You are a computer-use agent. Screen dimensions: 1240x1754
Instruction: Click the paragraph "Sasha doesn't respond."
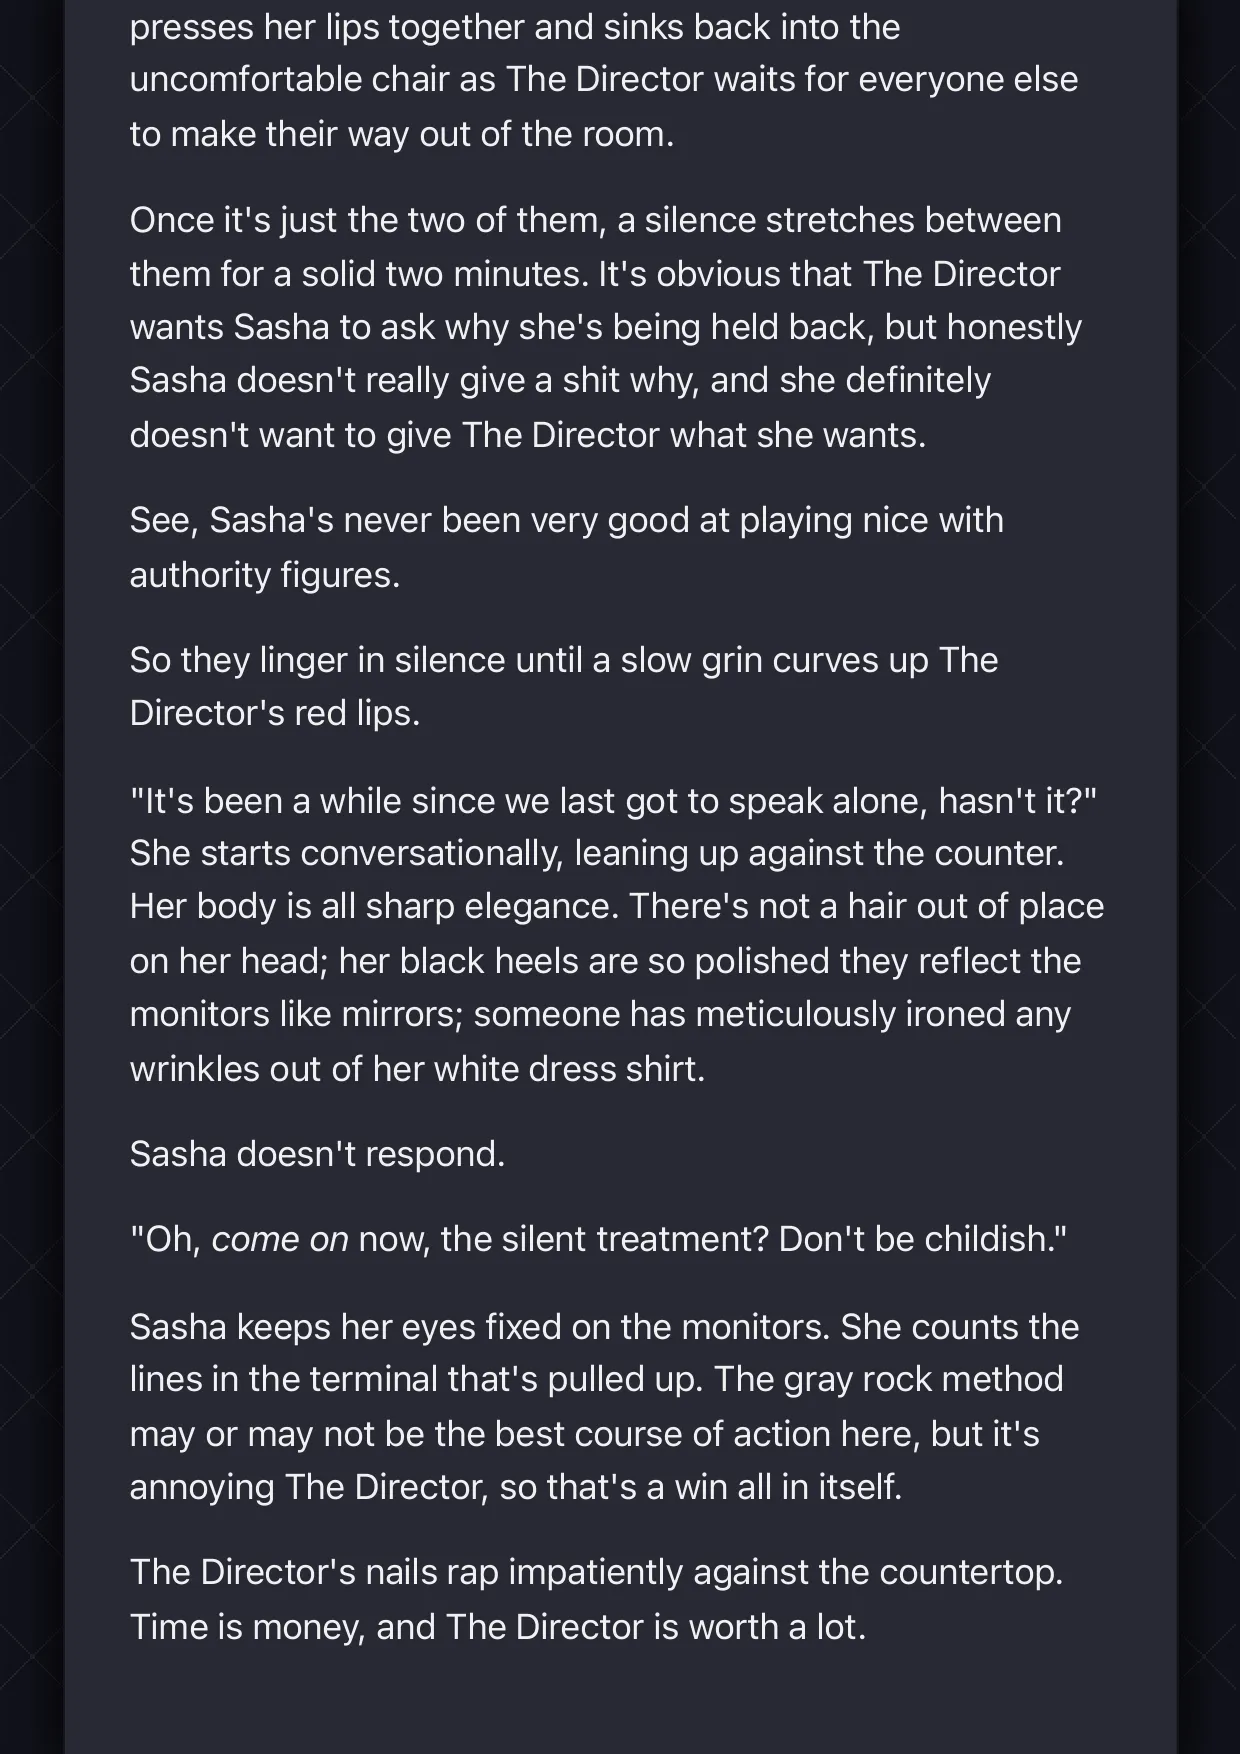[317, 1154]
